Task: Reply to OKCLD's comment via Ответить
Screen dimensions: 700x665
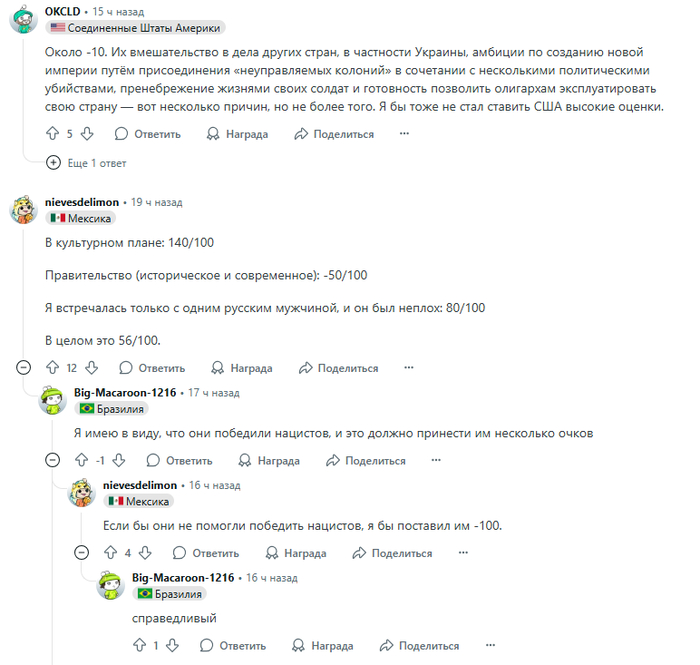Action: click(148, 134)
